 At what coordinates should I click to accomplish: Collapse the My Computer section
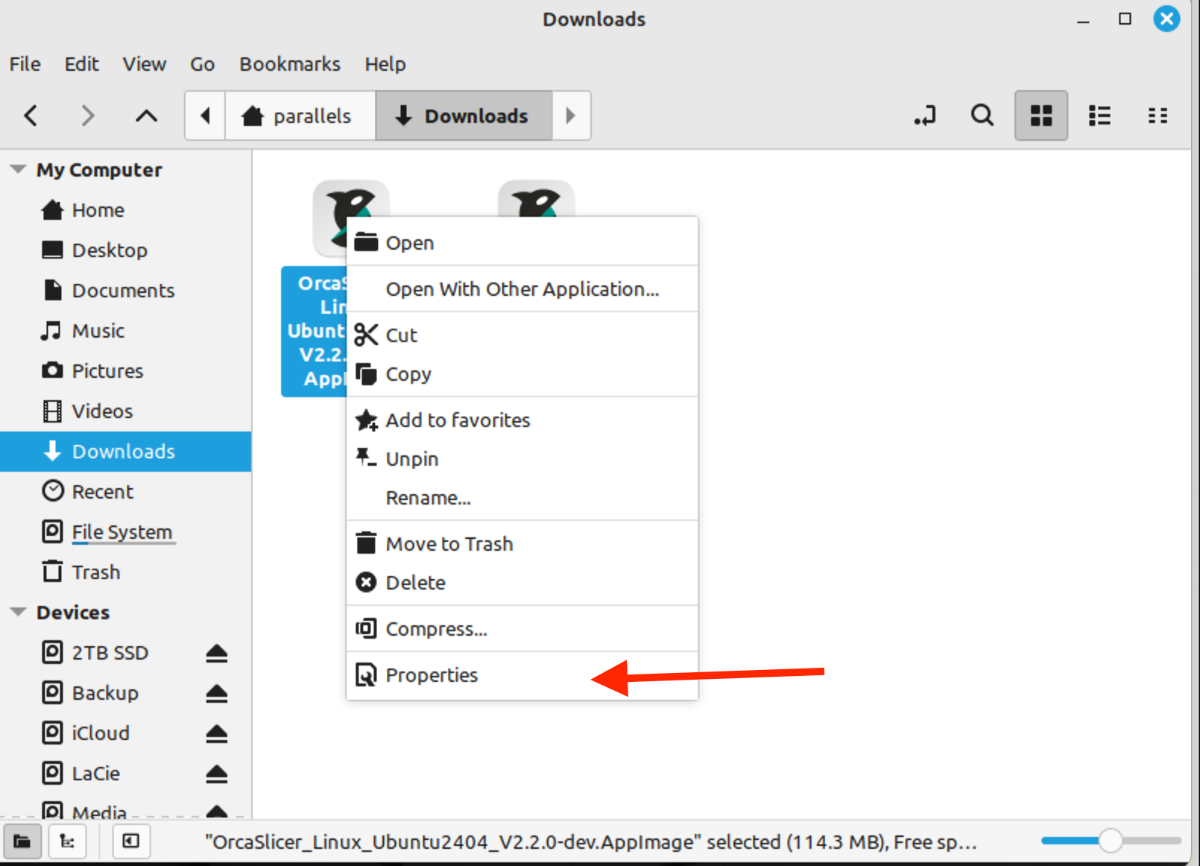(17, 170)
